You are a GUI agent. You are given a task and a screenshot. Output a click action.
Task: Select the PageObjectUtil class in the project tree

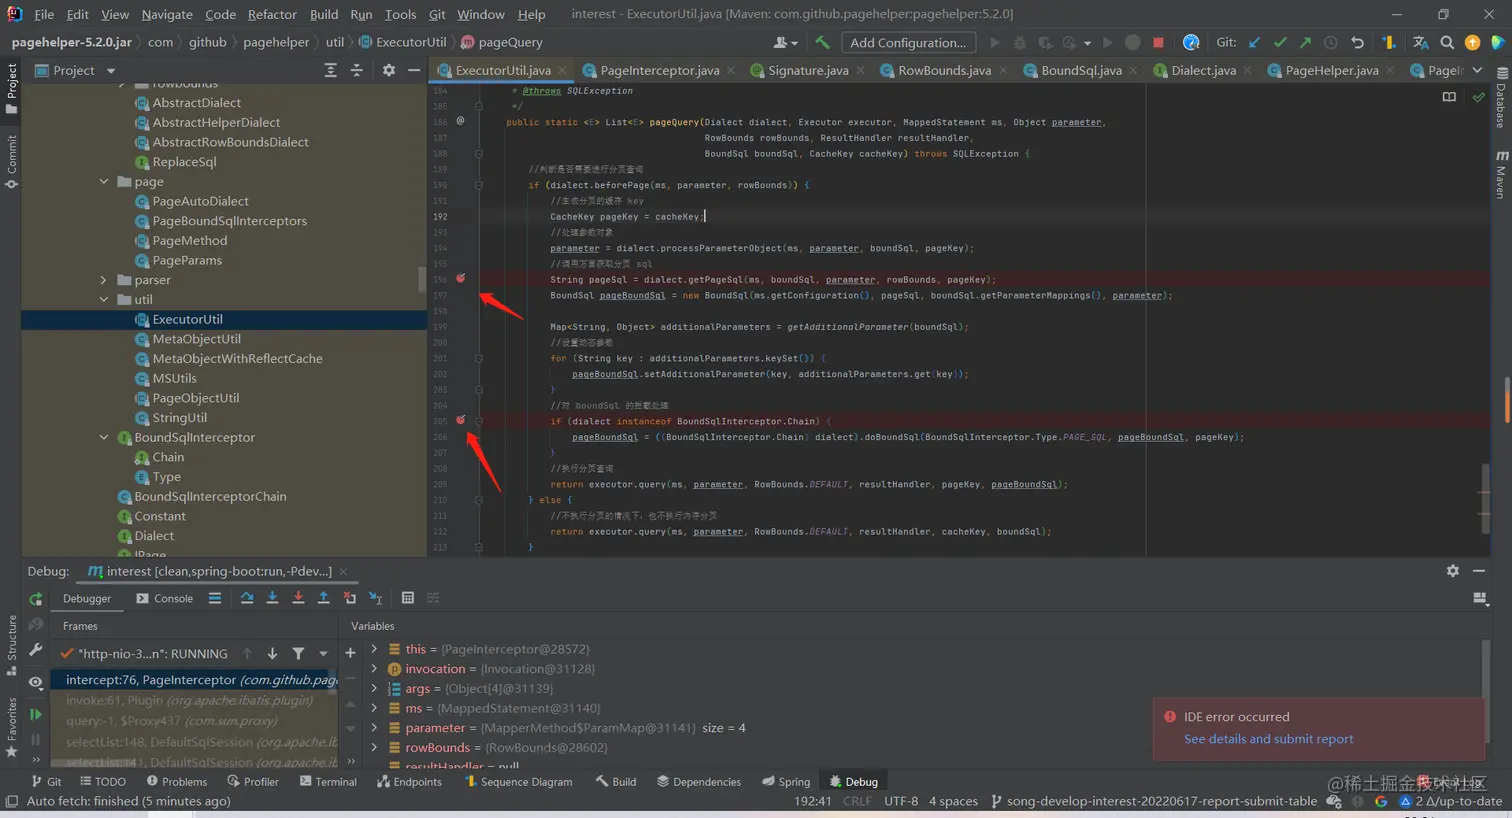point(196,398)
